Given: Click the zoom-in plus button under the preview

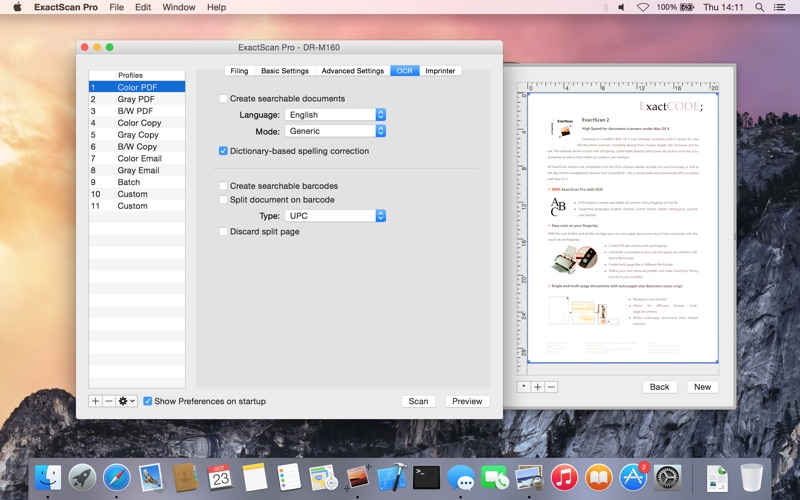Looking at the screenshot, I should tap(537, 387).
